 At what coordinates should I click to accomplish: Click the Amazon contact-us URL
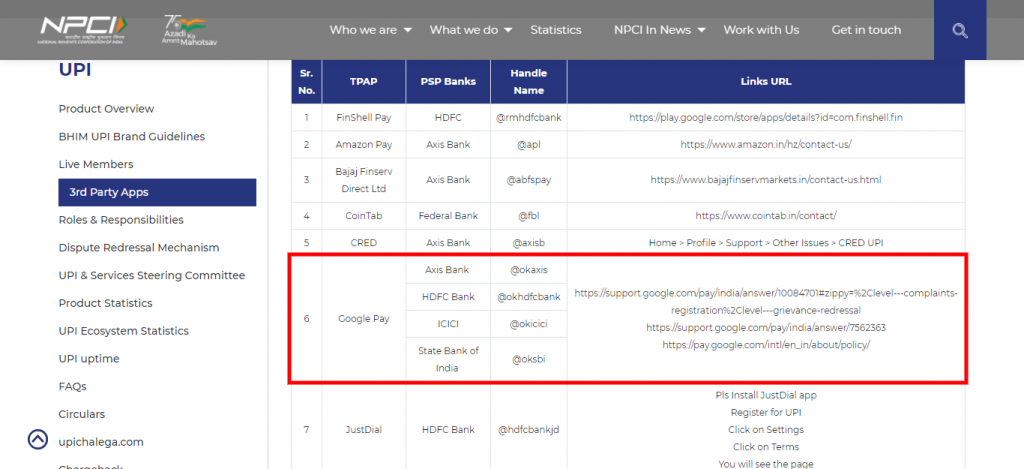point(766,144)
